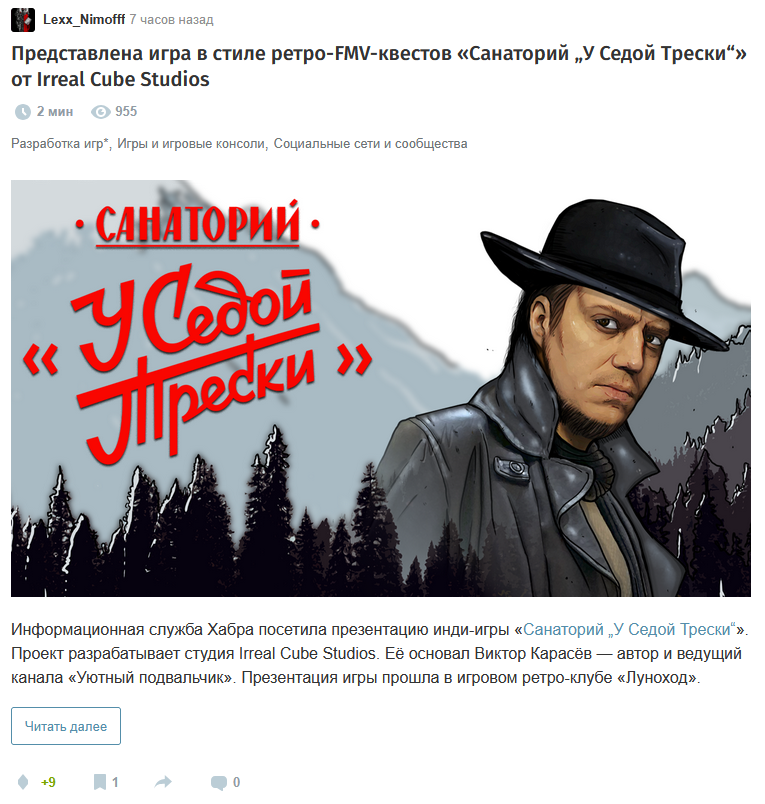Click the bookmark count 1
The image size is (765, 804).
[115, 782]
